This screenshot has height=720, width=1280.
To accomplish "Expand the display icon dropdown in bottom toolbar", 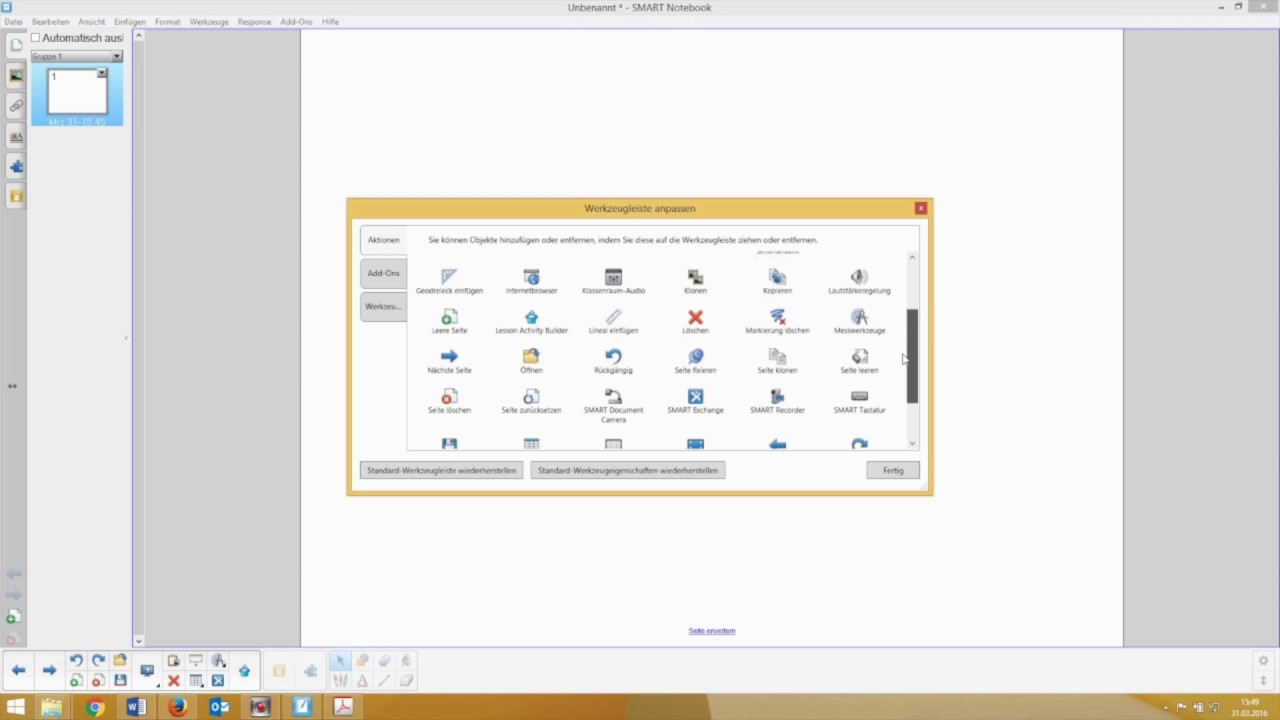I will tap(157, 685).
